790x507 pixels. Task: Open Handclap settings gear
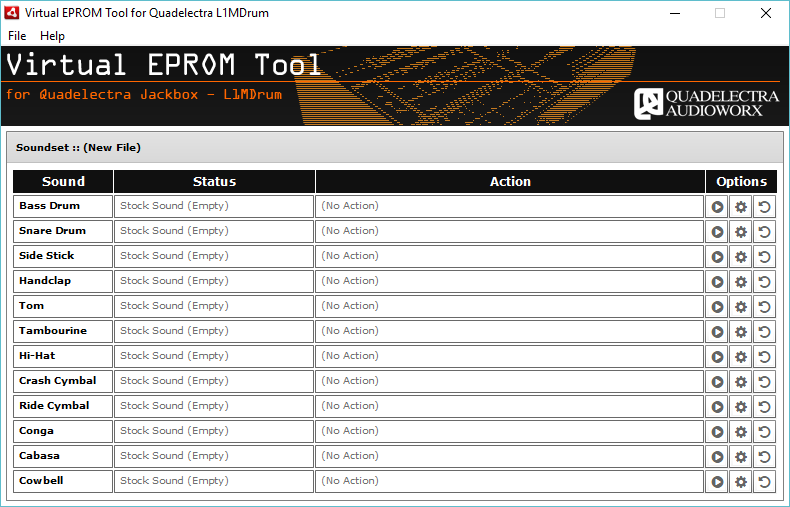[741, 282]
